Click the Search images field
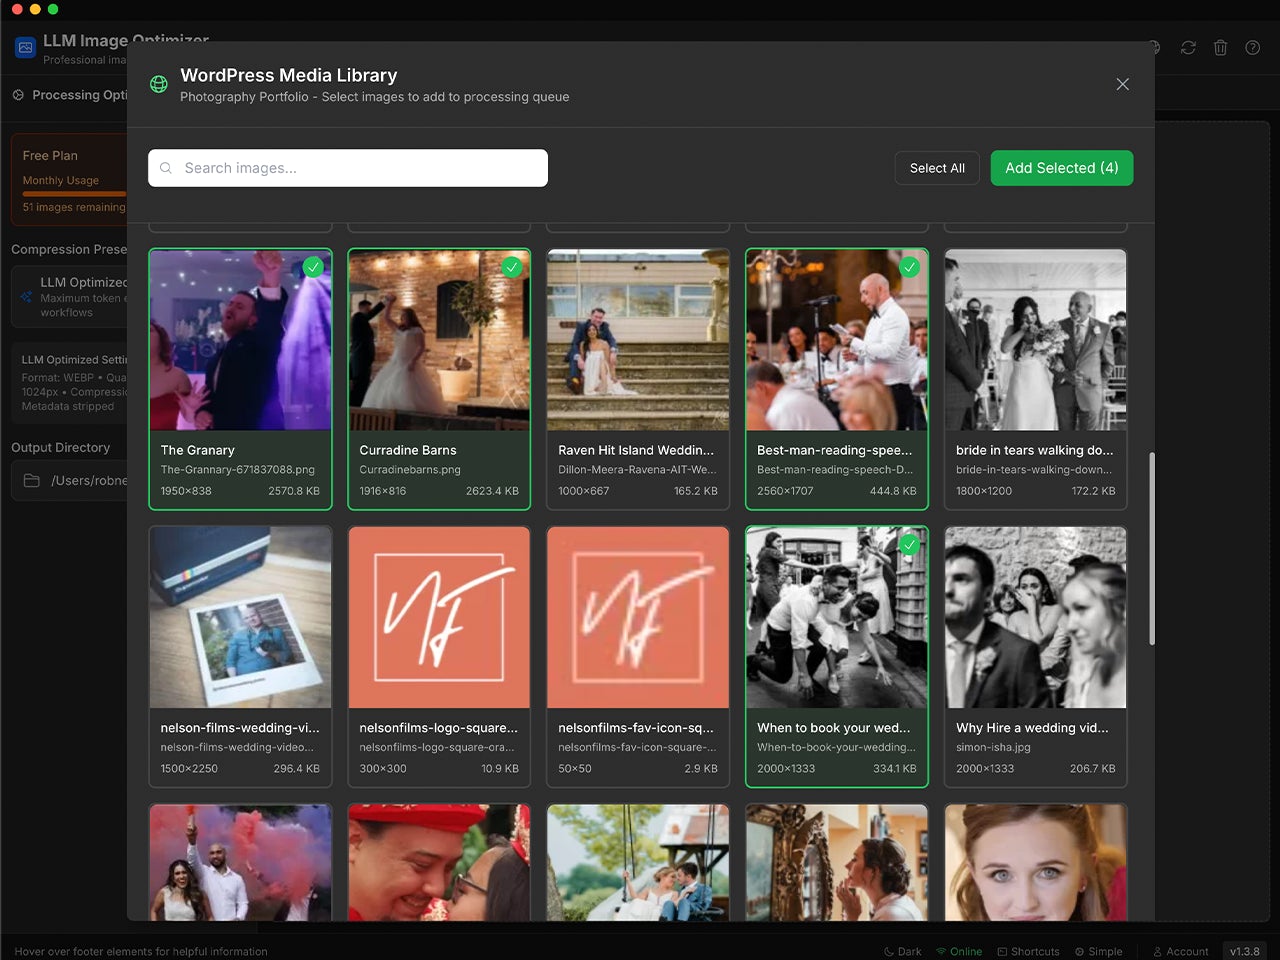 tap(348, 168)
